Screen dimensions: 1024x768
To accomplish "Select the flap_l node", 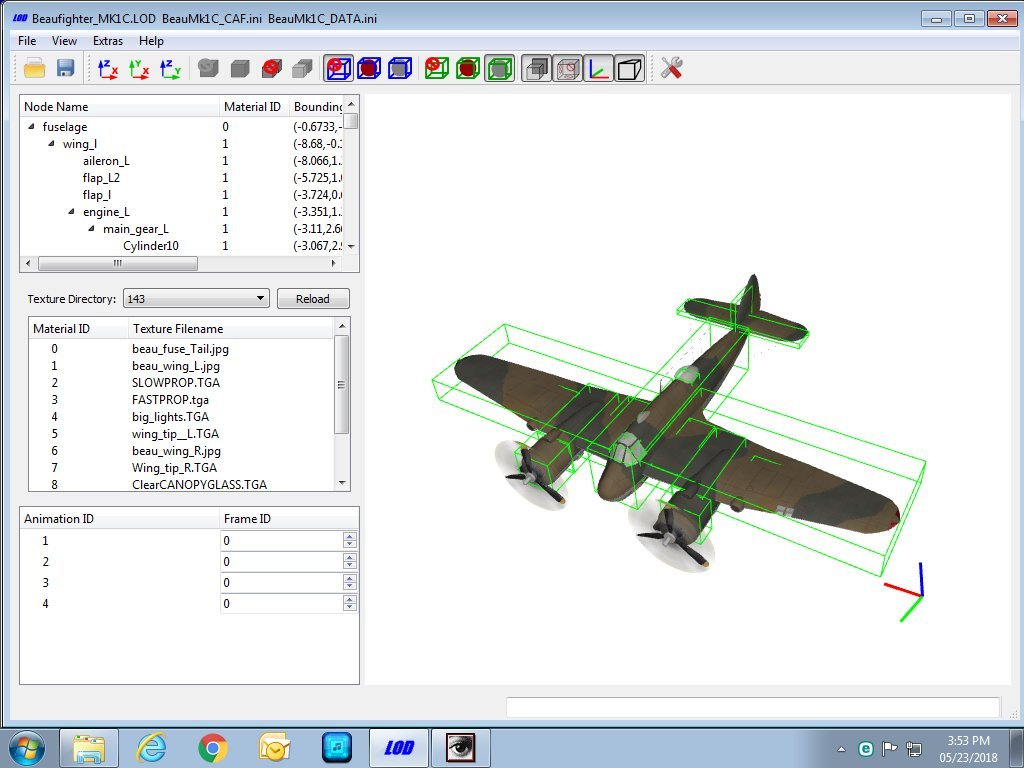I will pyautogui.click(x=97, y=195).
